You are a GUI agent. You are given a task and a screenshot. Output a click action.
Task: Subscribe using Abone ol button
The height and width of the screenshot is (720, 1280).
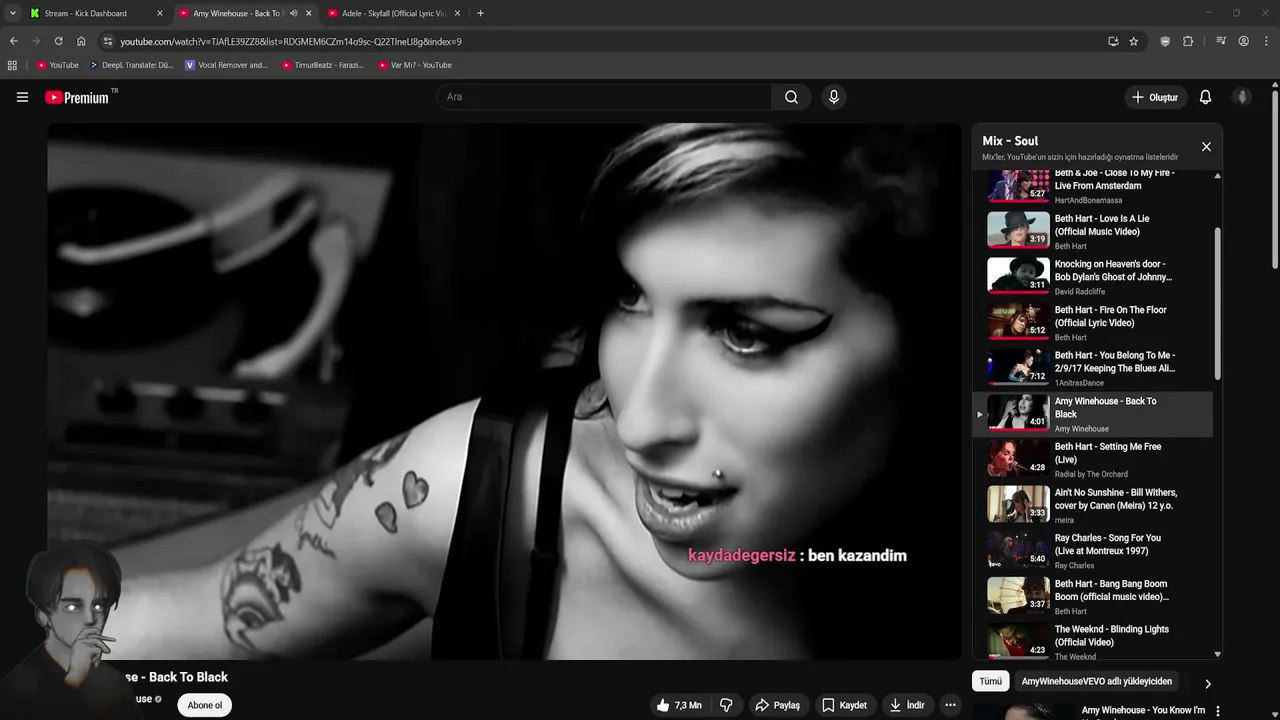pyautogui.click(x=205, y=705)
